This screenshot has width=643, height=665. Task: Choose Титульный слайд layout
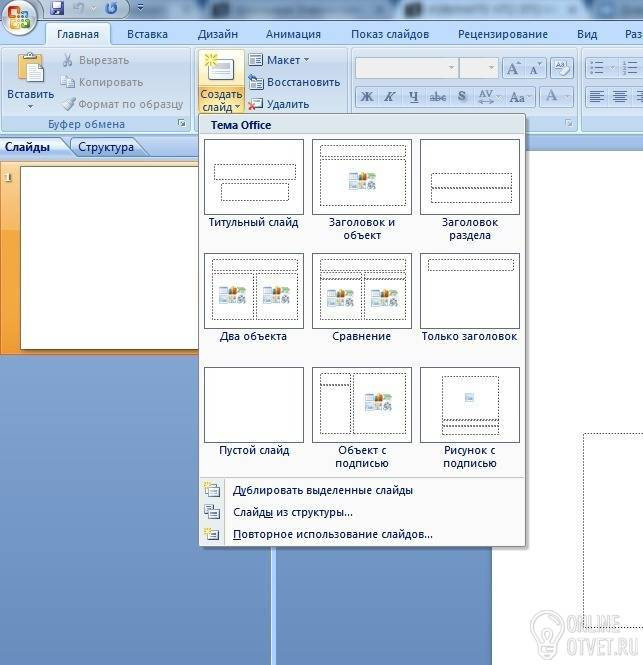tap(254, 184)
